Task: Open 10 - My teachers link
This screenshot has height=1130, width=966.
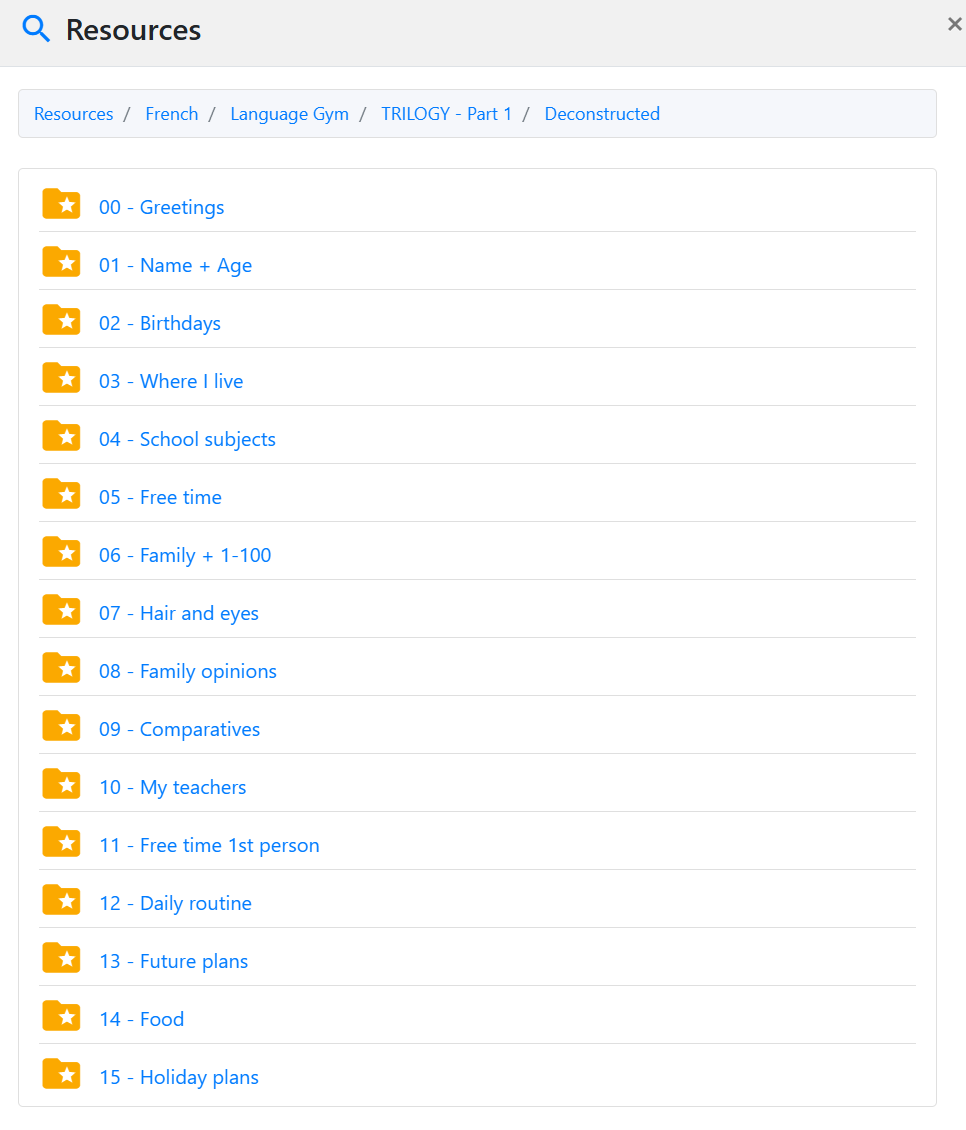Action: [172, 788]
